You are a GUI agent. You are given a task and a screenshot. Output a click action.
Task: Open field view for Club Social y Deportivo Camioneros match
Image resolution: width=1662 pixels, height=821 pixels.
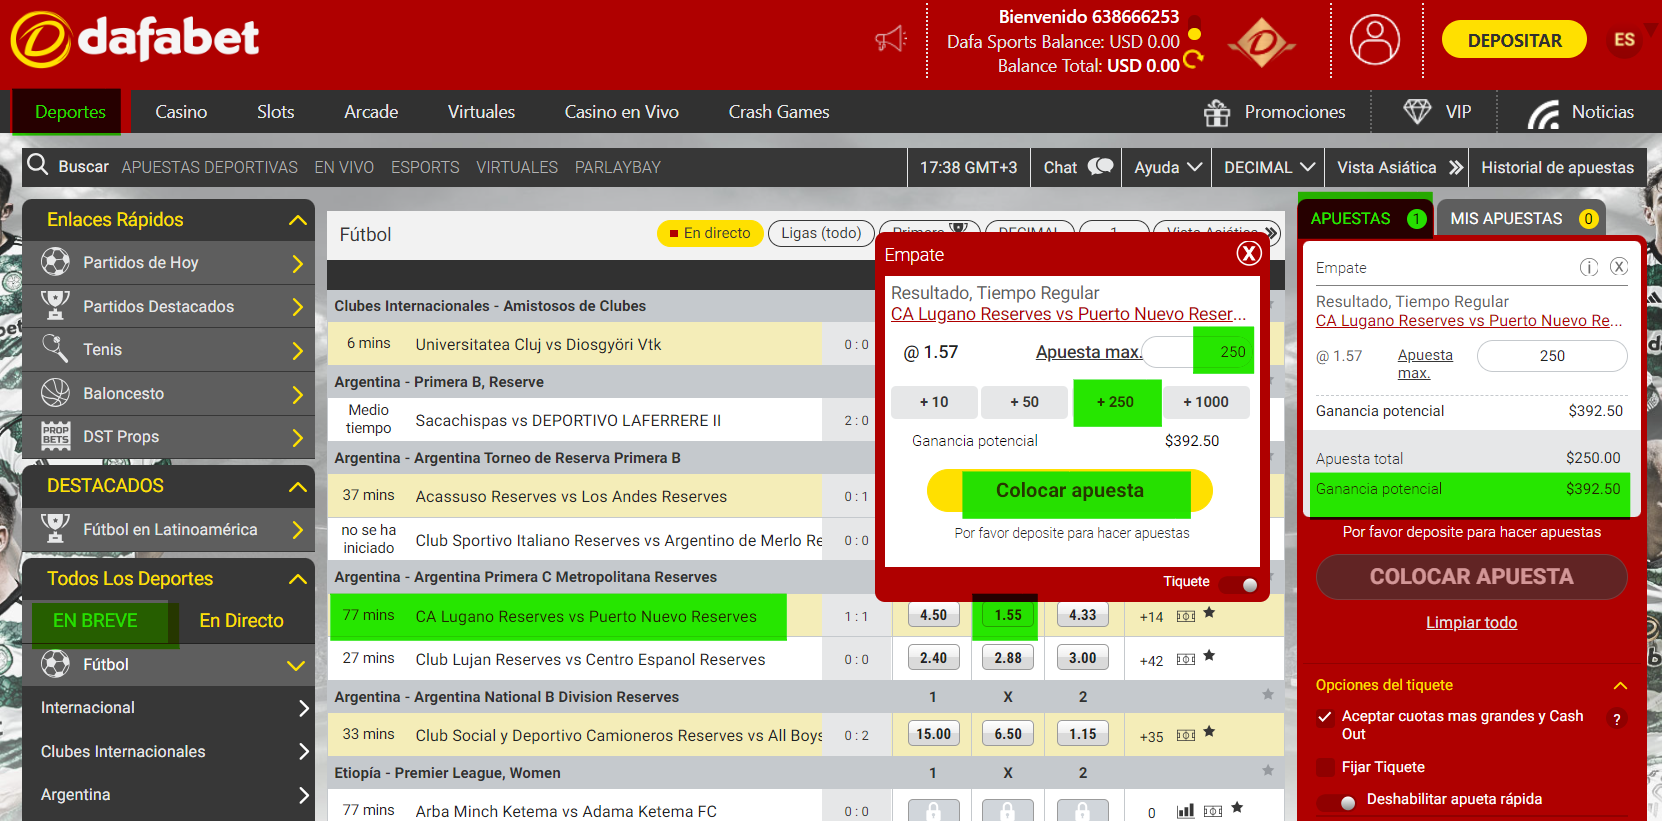tap(1186, 735)
